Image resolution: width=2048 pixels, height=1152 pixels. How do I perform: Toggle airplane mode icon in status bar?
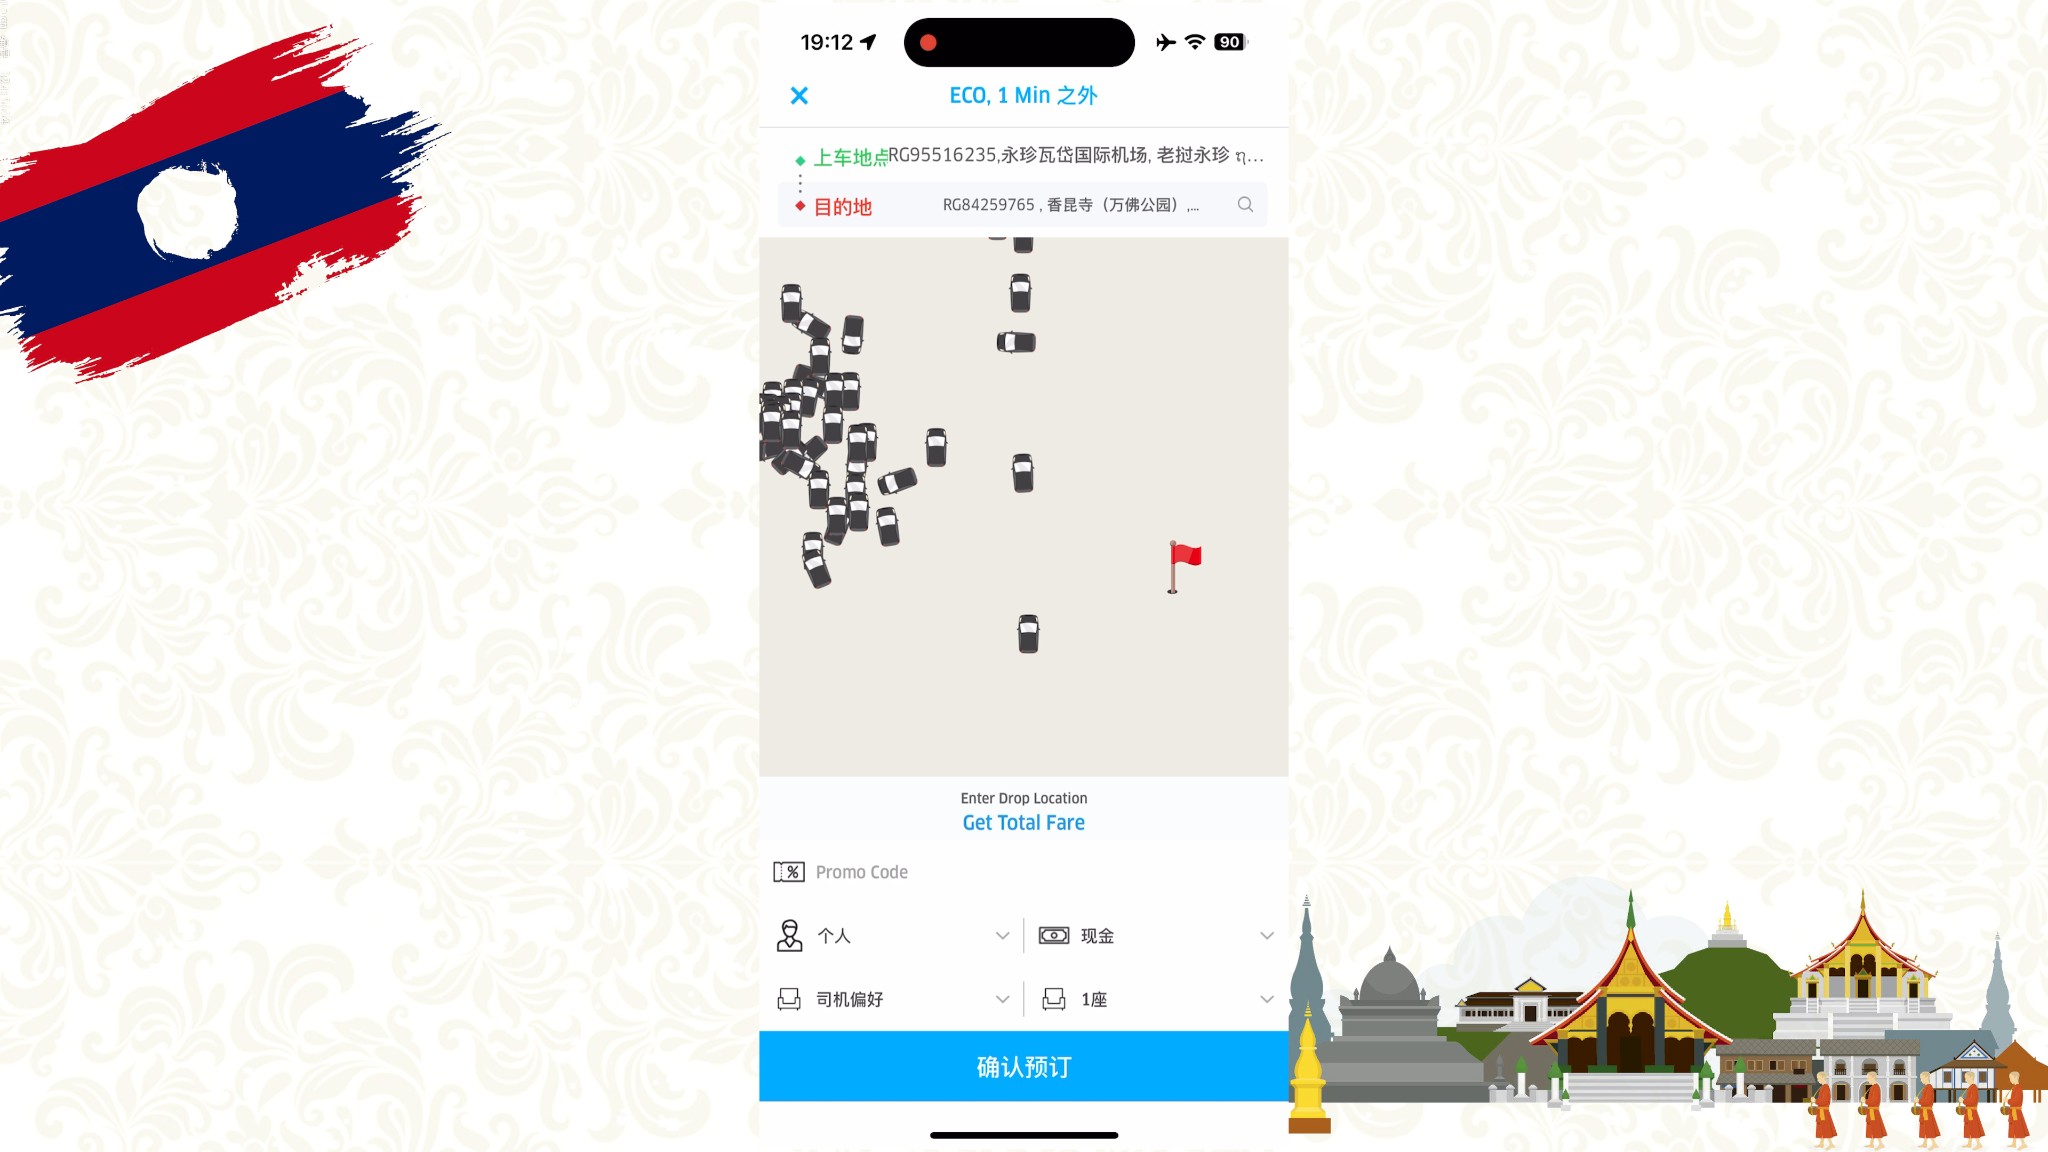1165,41
